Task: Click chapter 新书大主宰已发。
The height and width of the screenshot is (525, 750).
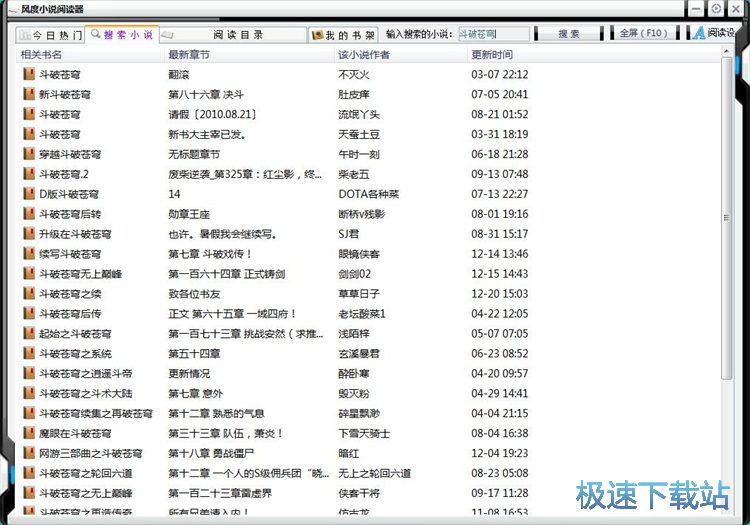Action: tap(207, 134)
